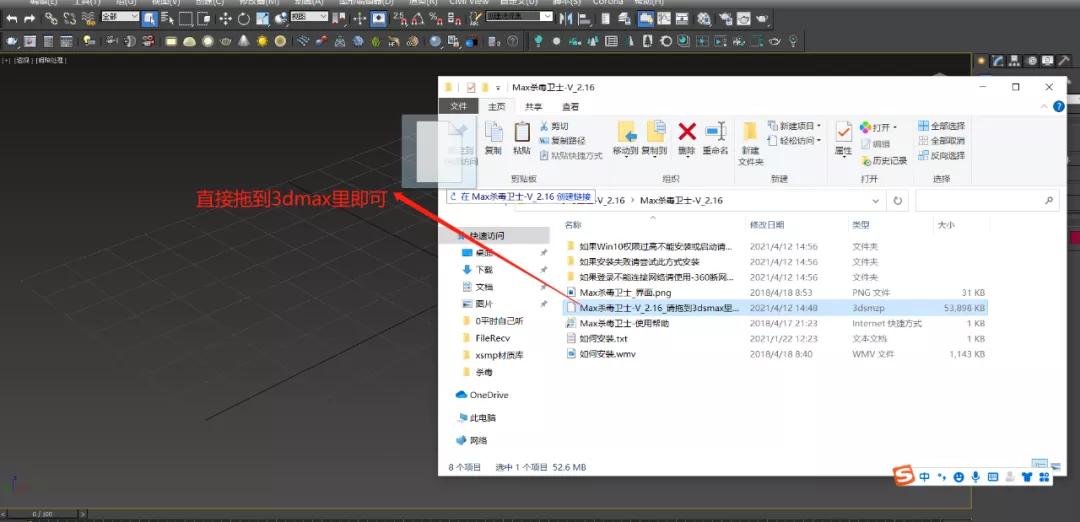Viewport: 1080px width, 522px height.
Task: Click the Mirror tool icon
Action: pyautogui.click(x=567, y=19)
